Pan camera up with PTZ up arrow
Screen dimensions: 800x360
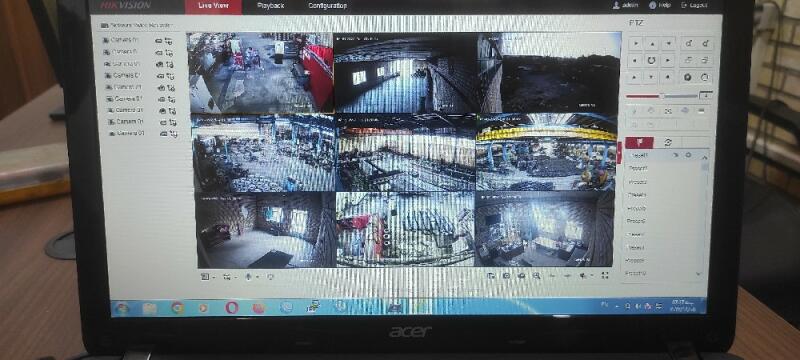pyautogui.click(x=652, y=44)
